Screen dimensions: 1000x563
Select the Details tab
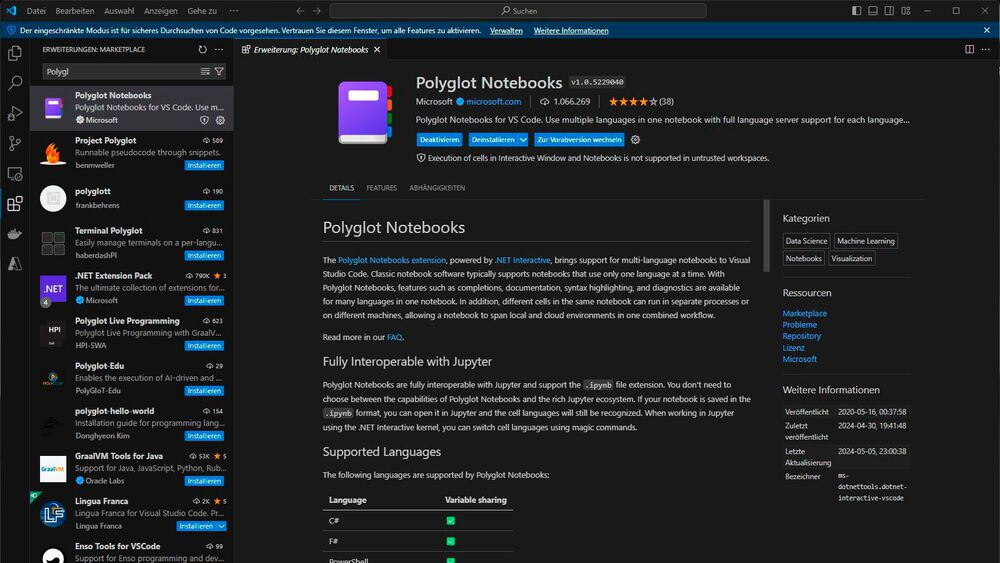[x=341, y=188]
